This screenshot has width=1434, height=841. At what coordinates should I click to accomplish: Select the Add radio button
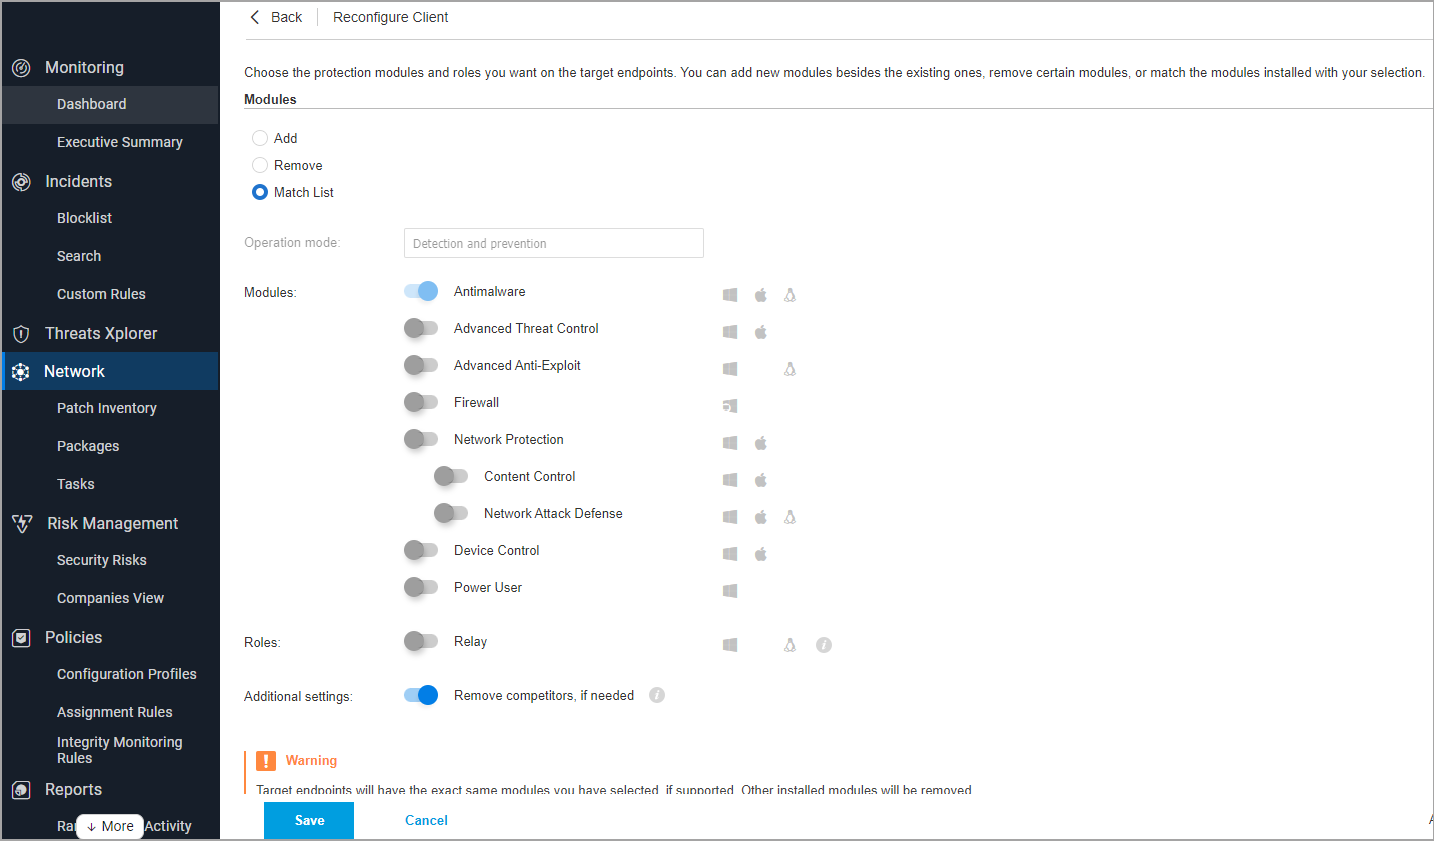pos(260,138)
